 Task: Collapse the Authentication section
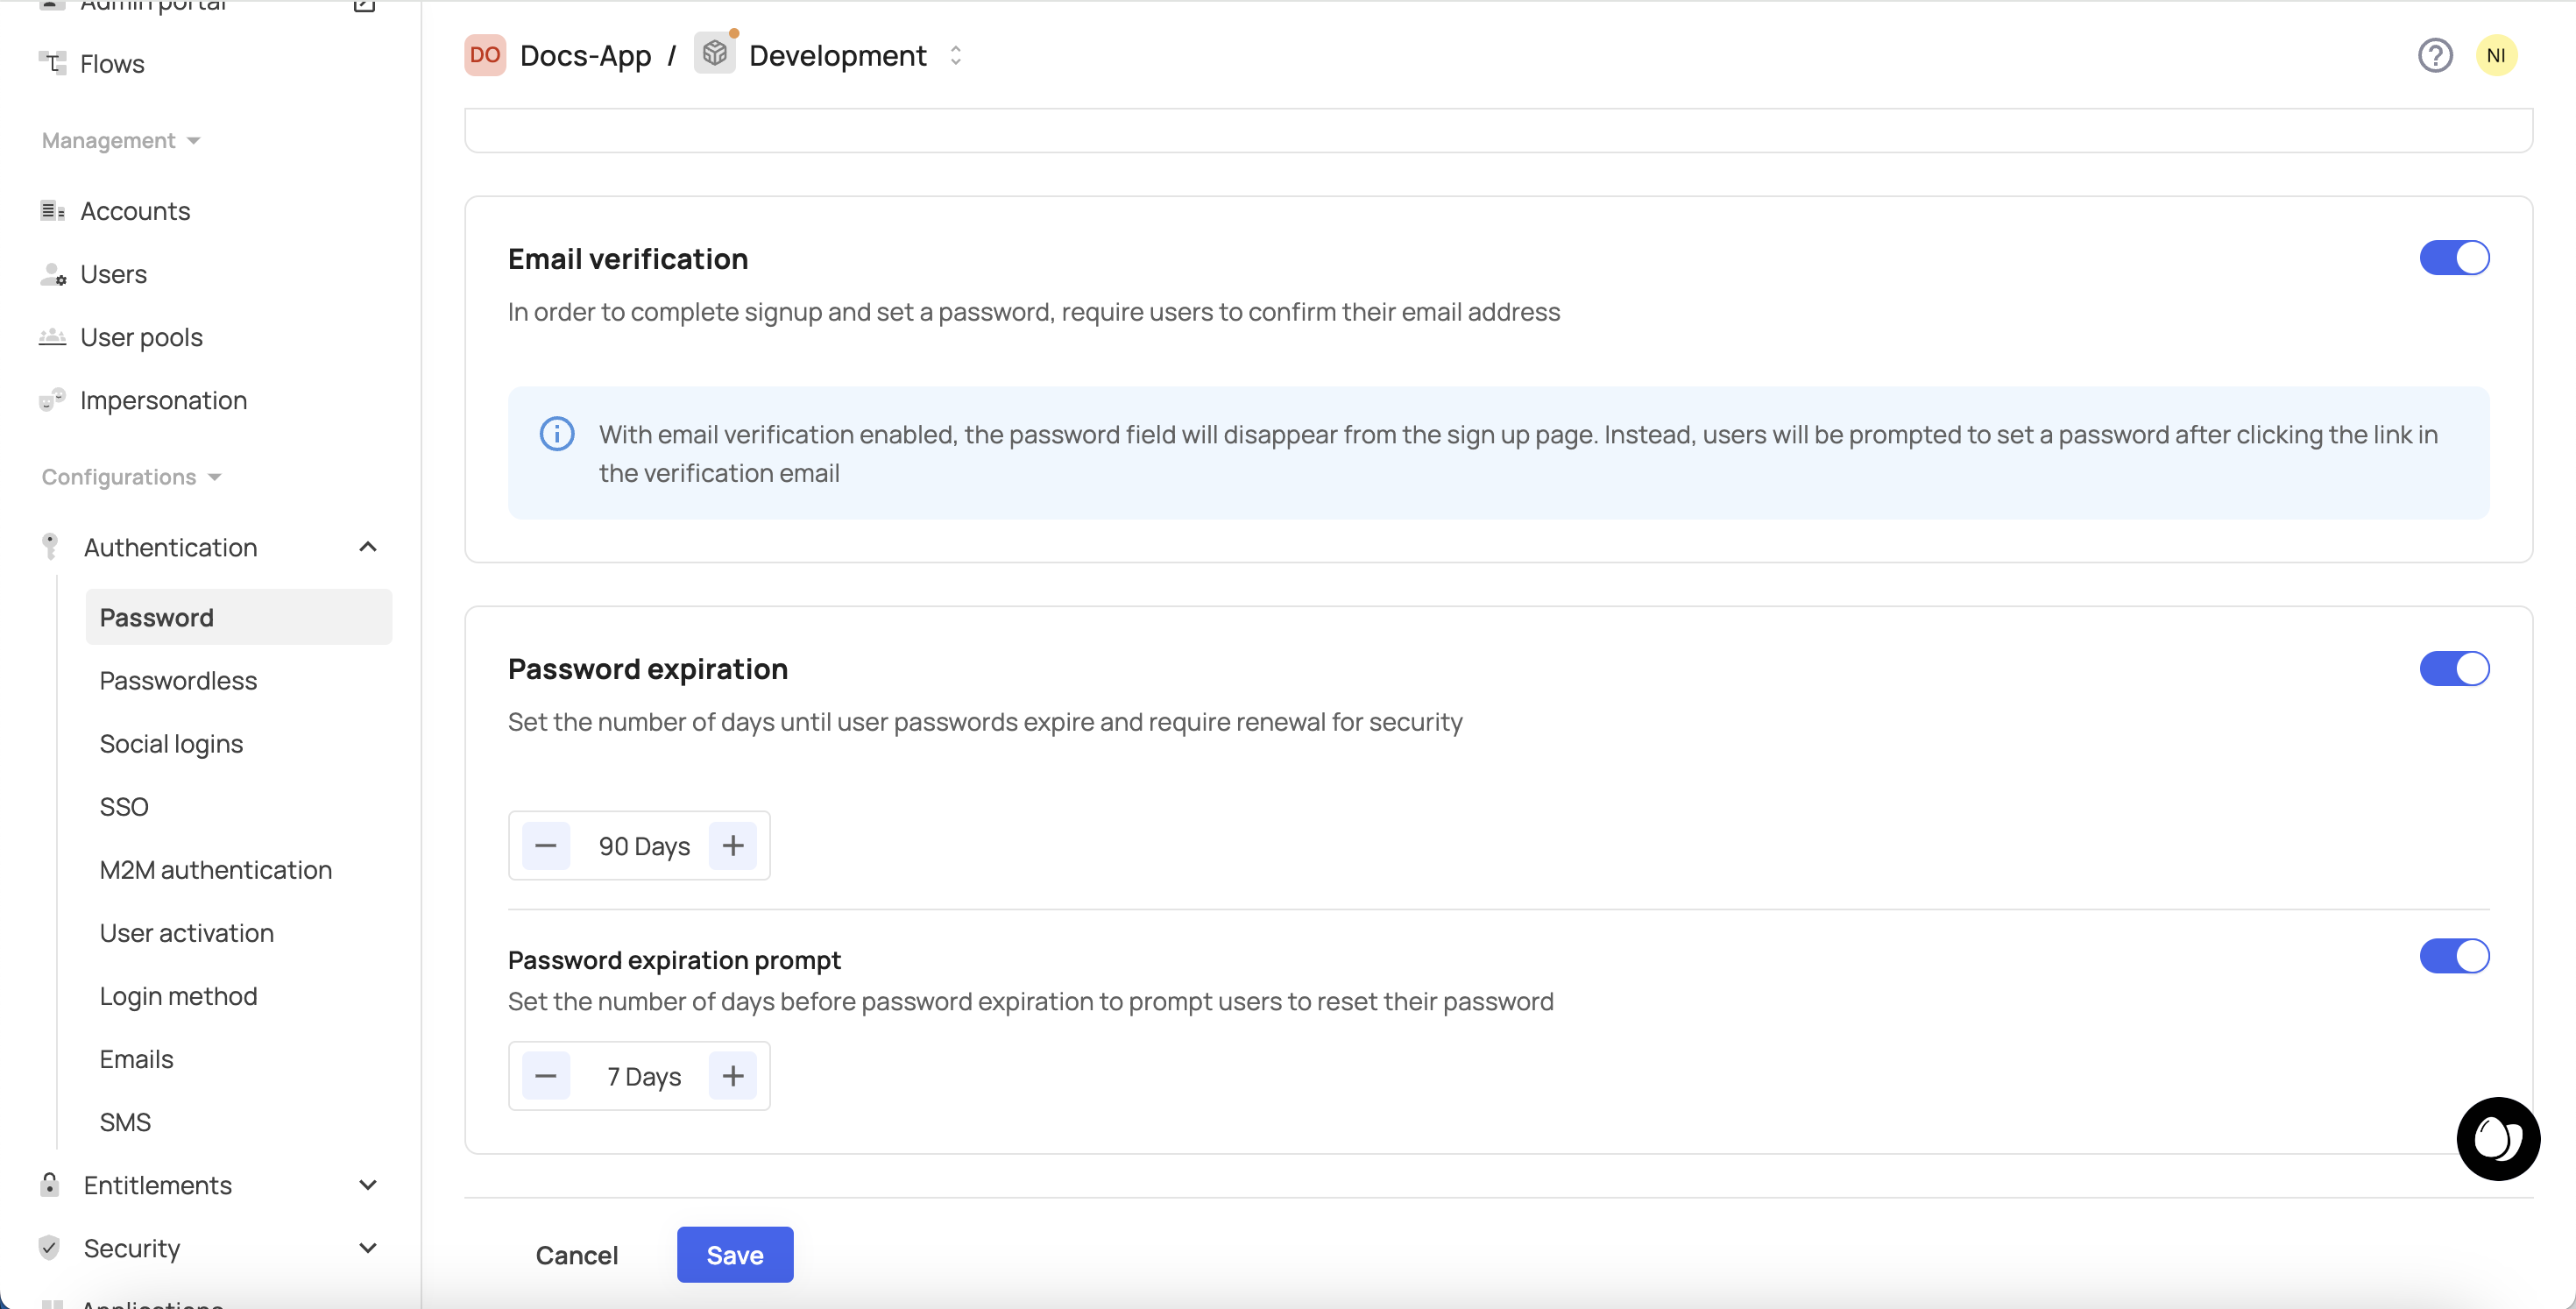[367, 547]
